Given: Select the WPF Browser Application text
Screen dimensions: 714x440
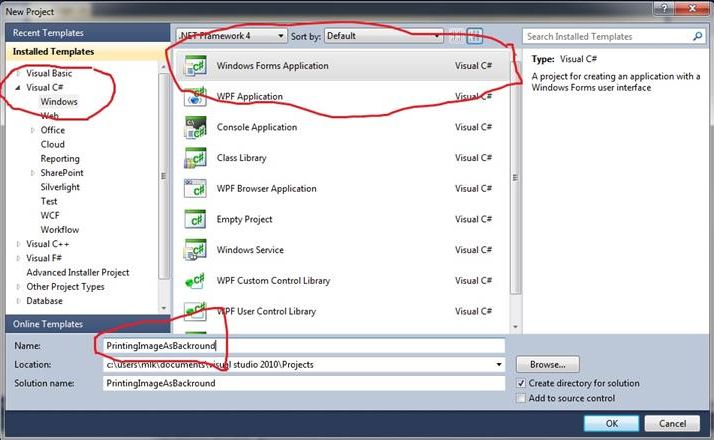Looking at the screenshot, I should (x=266, y=189).
